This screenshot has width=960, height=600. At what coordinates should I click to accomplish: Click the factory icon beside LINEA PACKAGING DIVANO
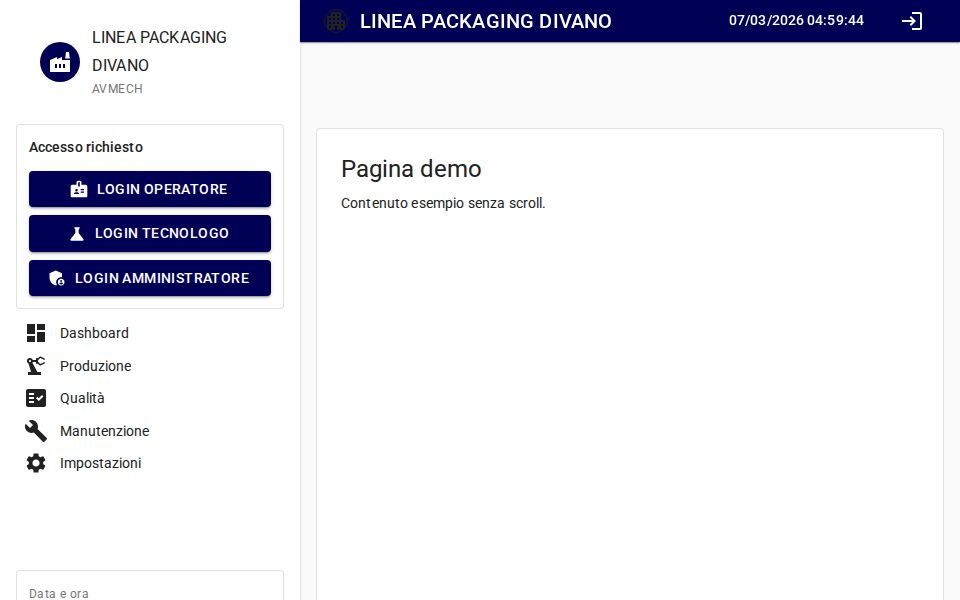(x=59, y=62)
